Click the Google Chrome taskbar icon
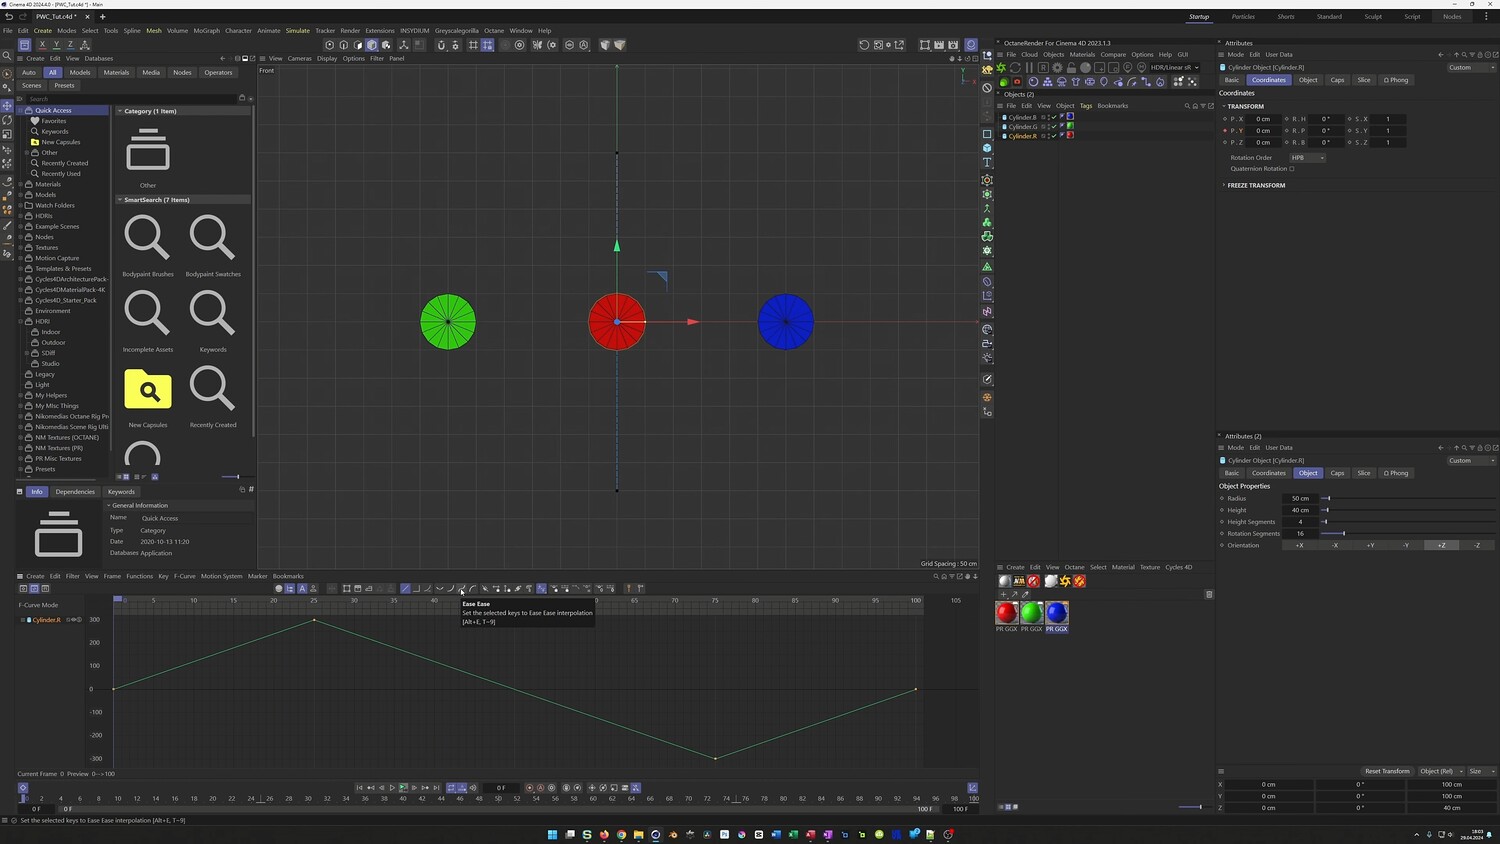The image size is (1500, 844). [x=621, y=834]
